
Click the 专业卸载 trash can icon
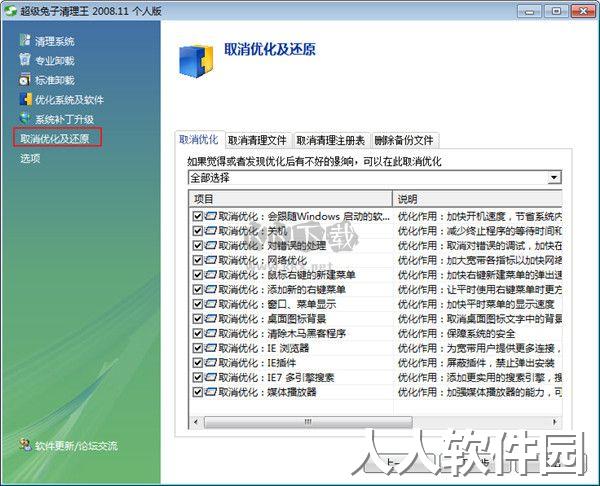tap(25, 59)
